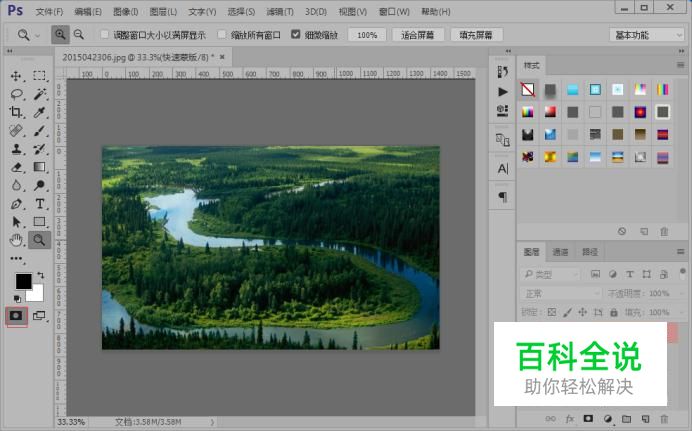Select the Gradient tool
Screen dimensions: 692x431
39,167
